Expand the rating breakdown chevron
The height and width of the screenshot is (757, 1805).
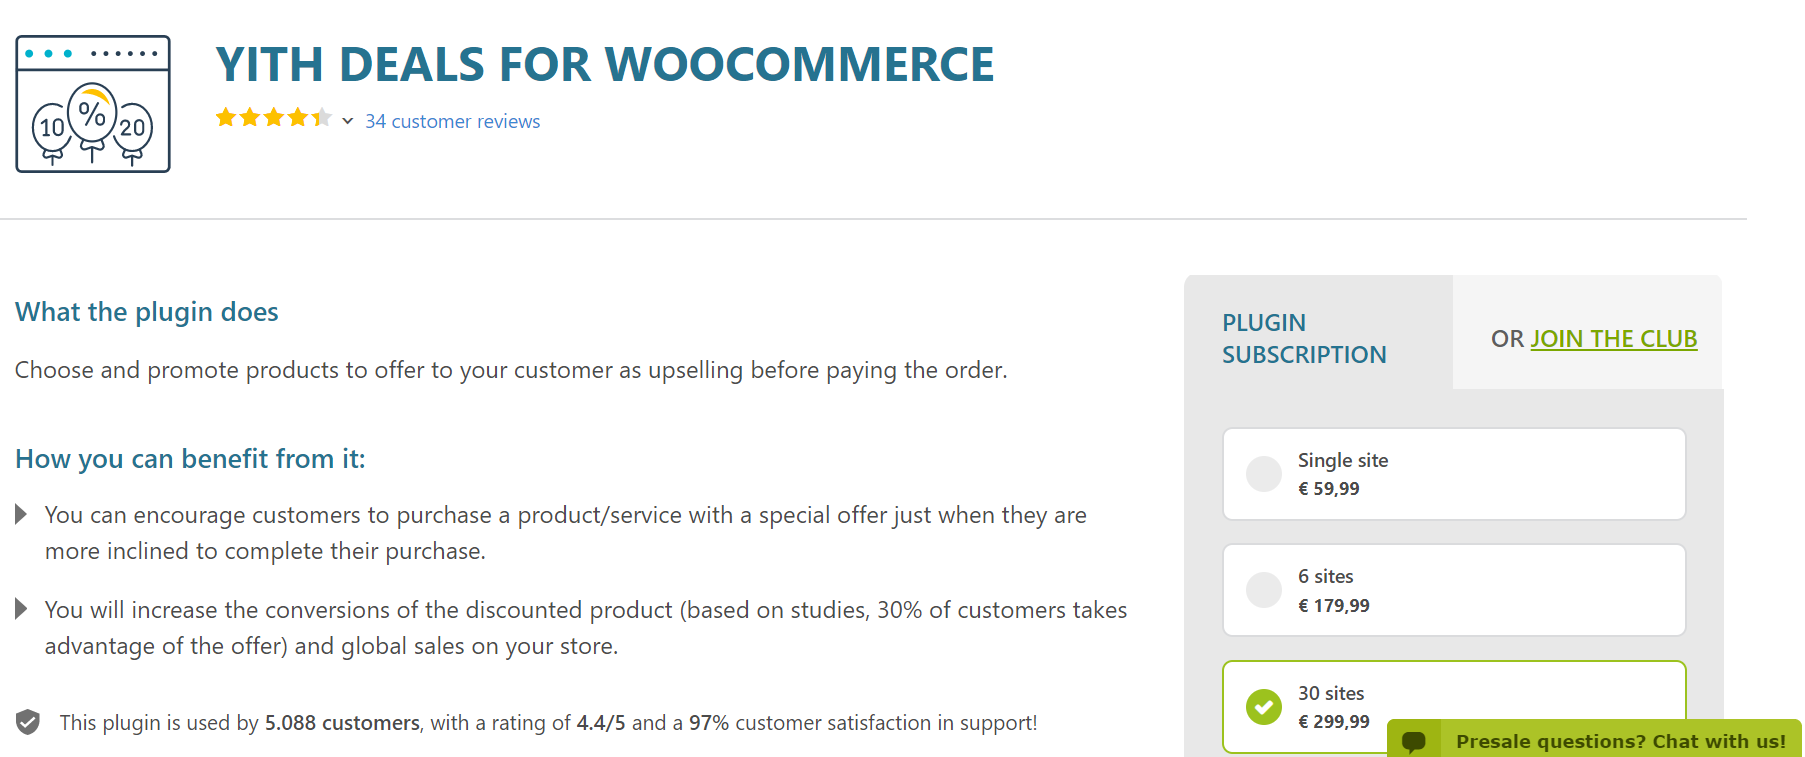[x=347, y=121]
